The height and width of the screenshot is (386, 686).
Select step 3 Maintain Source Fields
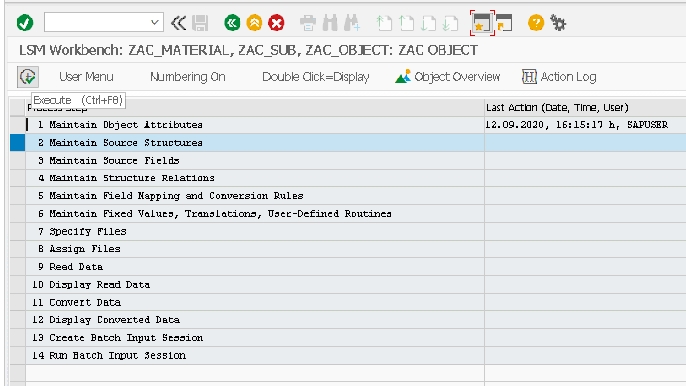click(255, 161)
